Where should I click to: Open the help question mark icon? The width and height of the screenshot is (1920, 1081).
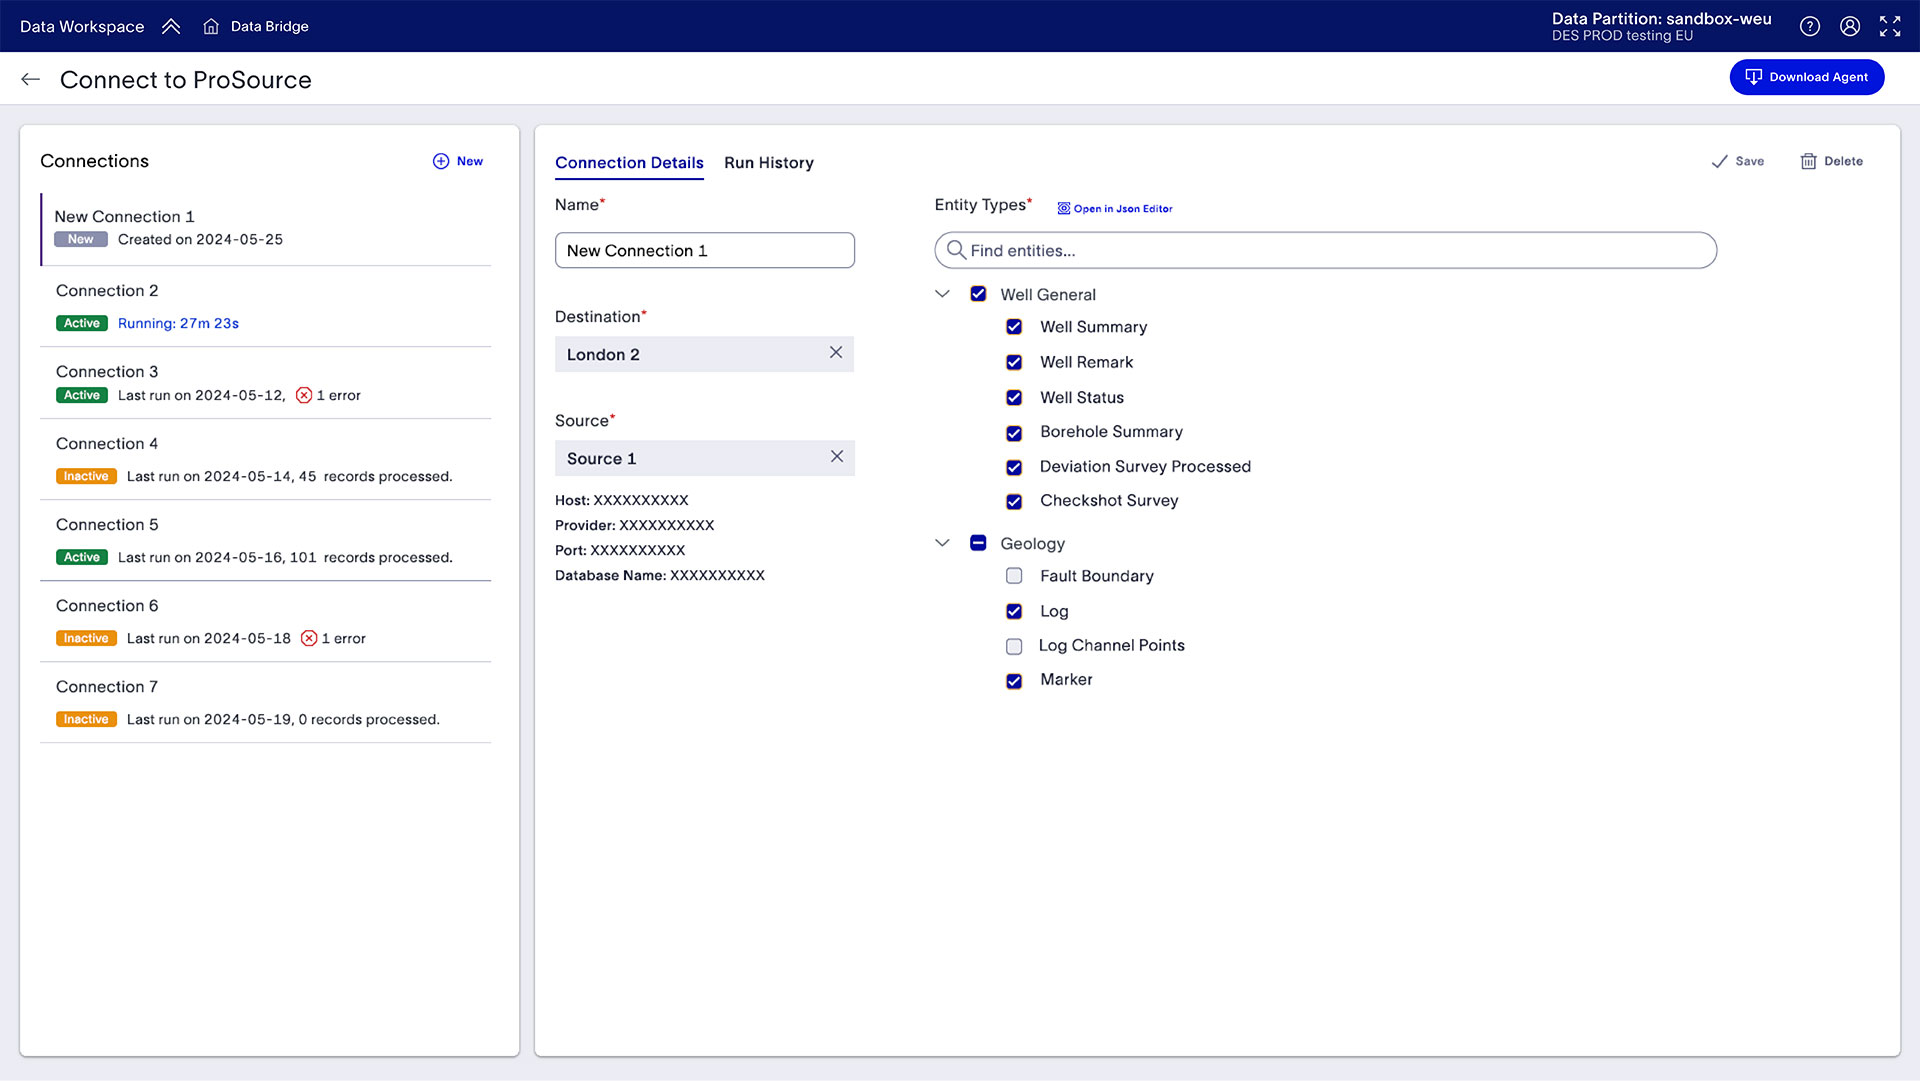click(1810, 26)
